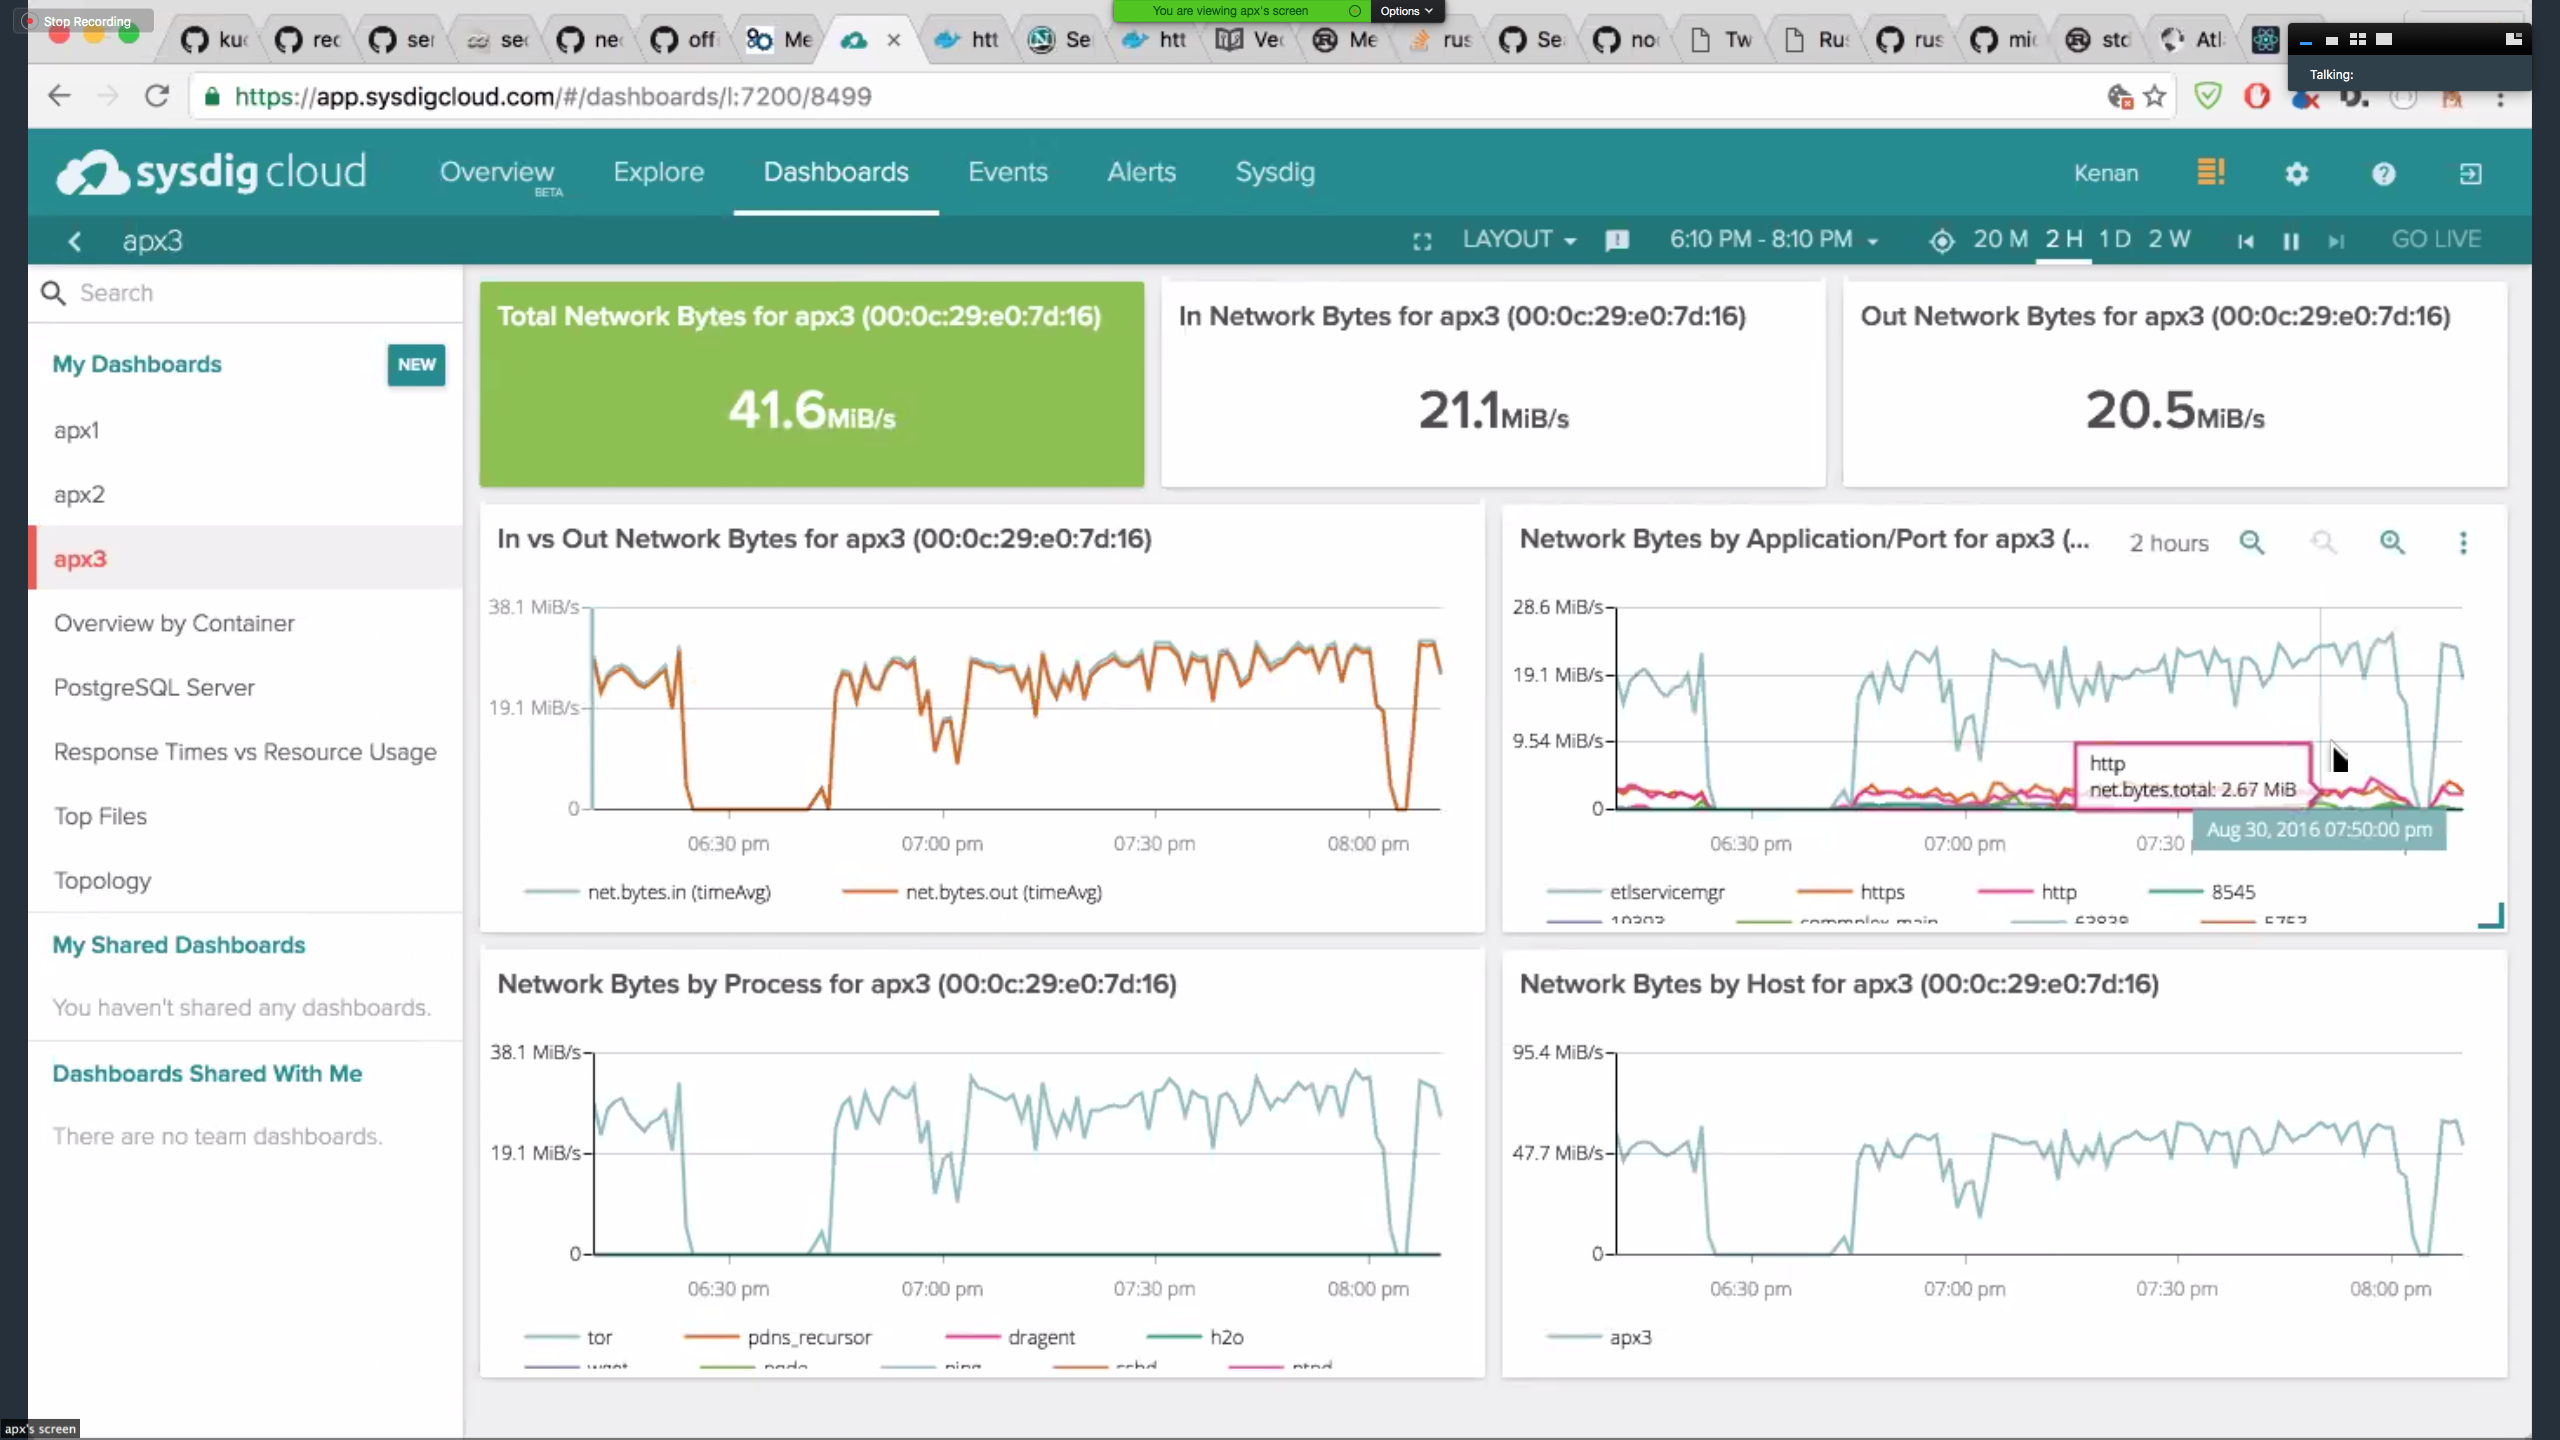Select the 2 H time range
The width and height of the screenshot is (2560, 1440).
[2063, 240]
